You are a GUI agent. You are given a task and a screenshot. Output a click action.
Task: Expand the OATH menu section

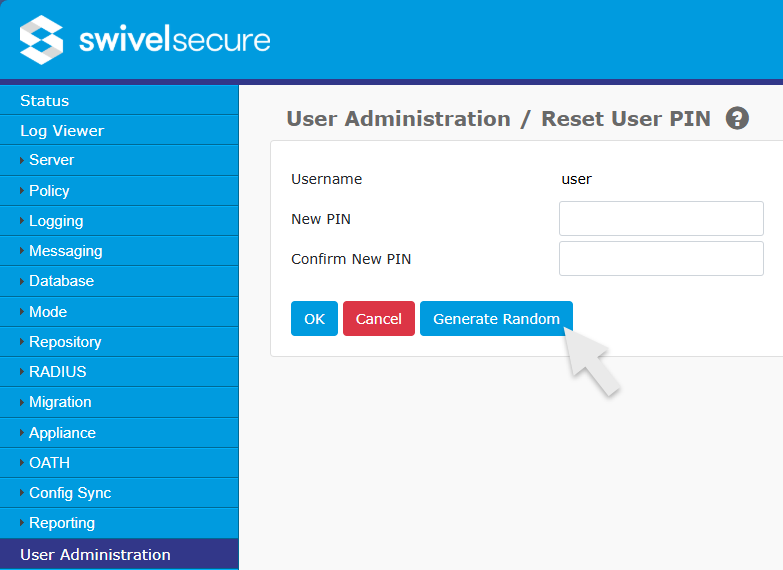tap(49, 463)
